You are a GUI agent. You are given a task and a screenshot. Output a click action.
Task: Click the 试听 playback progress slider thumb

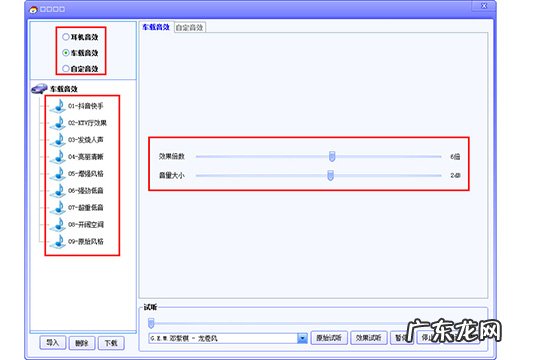[151, 323]
